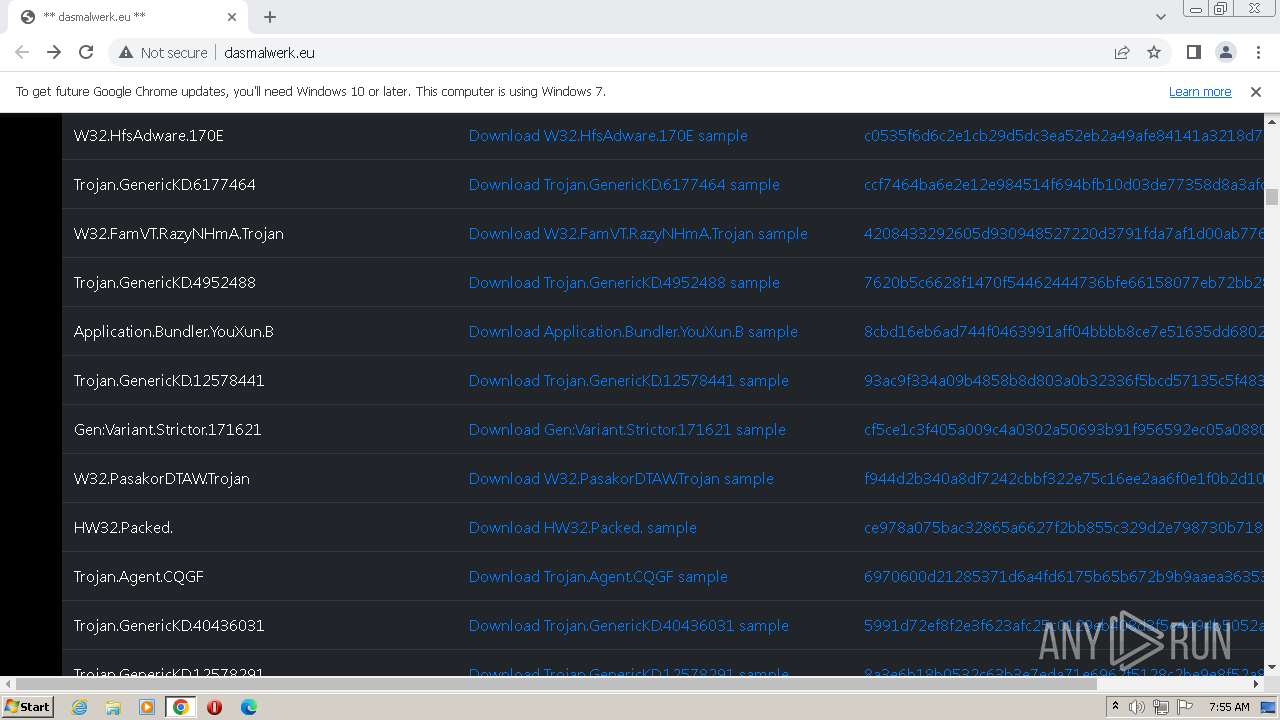Open Windows Media Player from taskbar
This screenshot has width=1280, height=720.
(147, 707)
